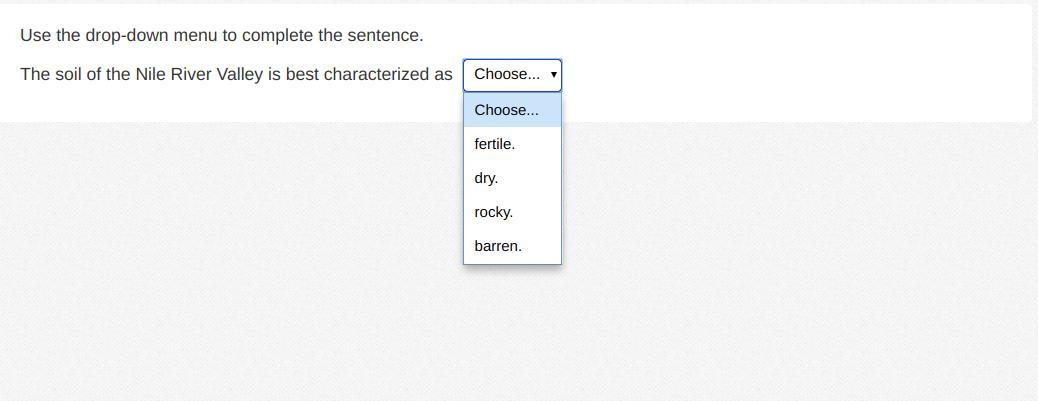
Task: Collapse the open Choose... combo box
Action: tap(511, 74)
